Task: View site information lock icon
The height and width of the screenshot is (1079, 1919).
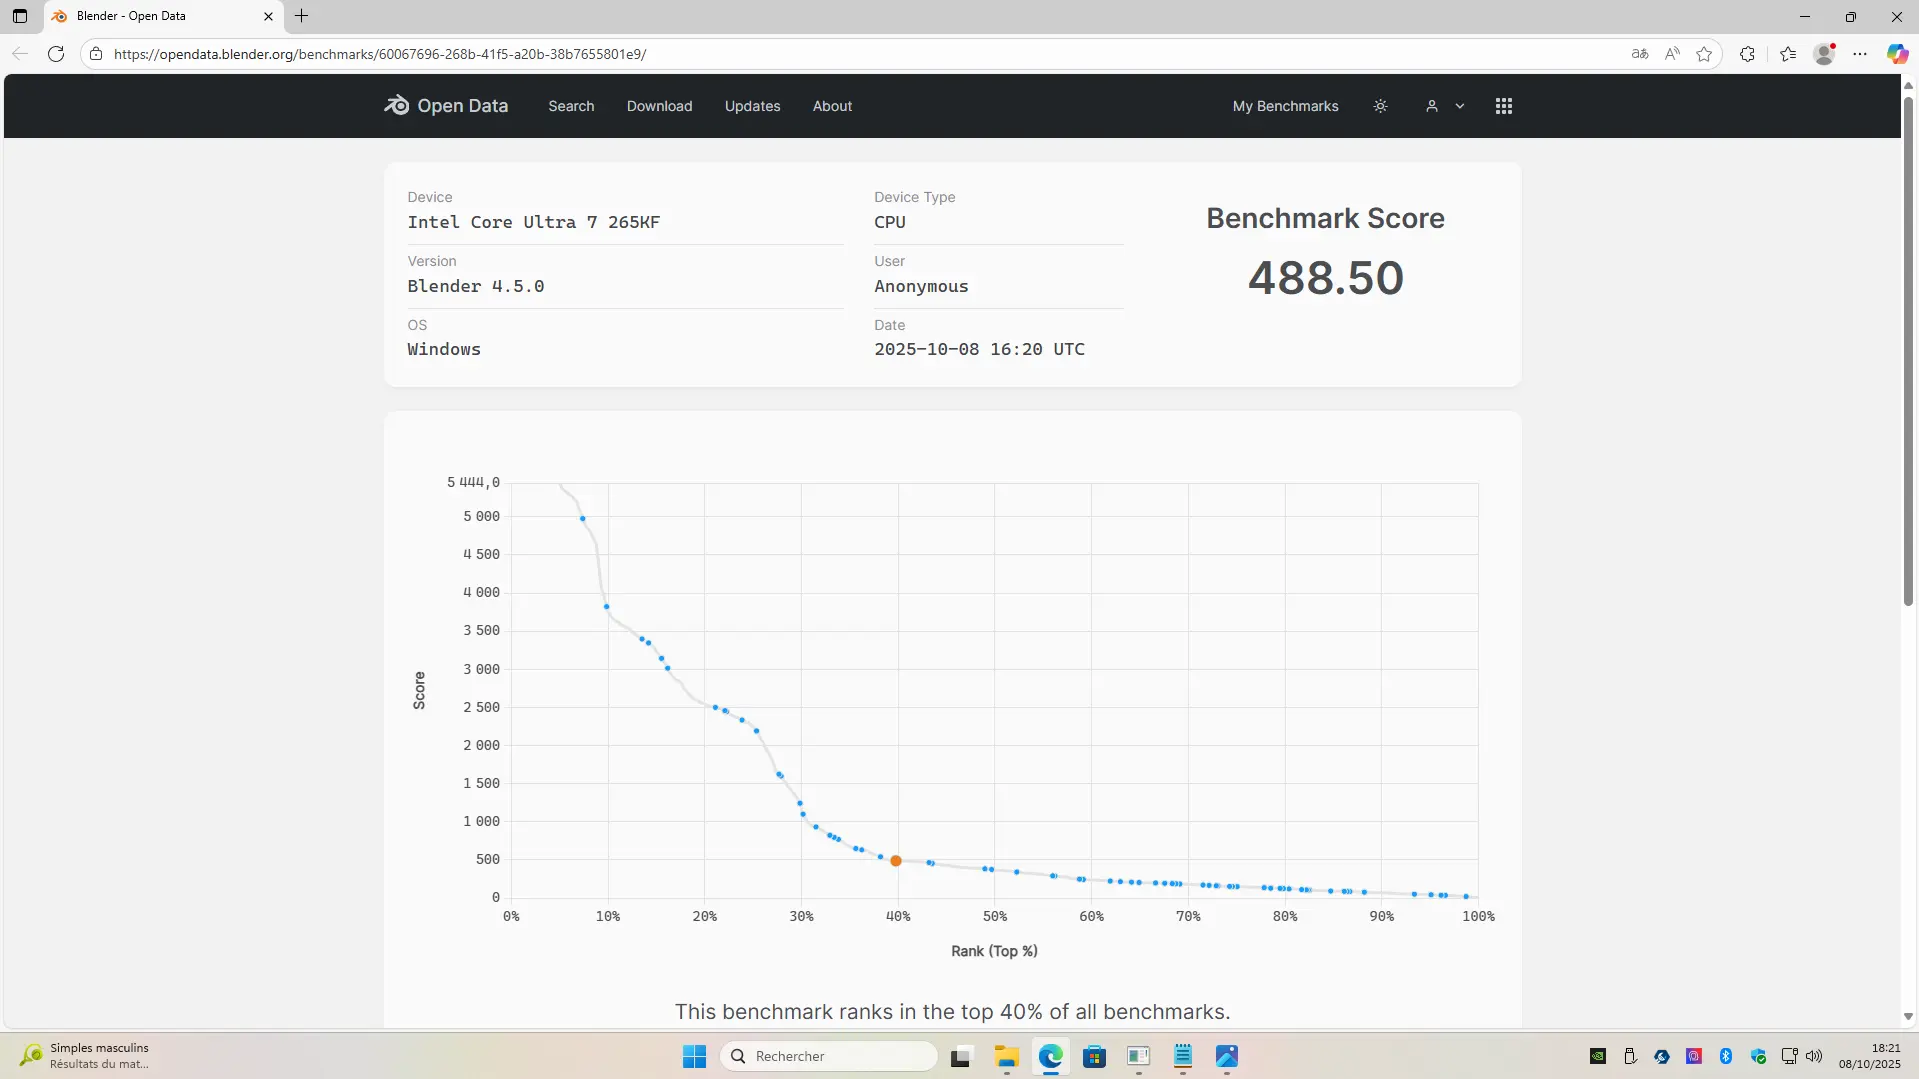Action: pos(96,54)
